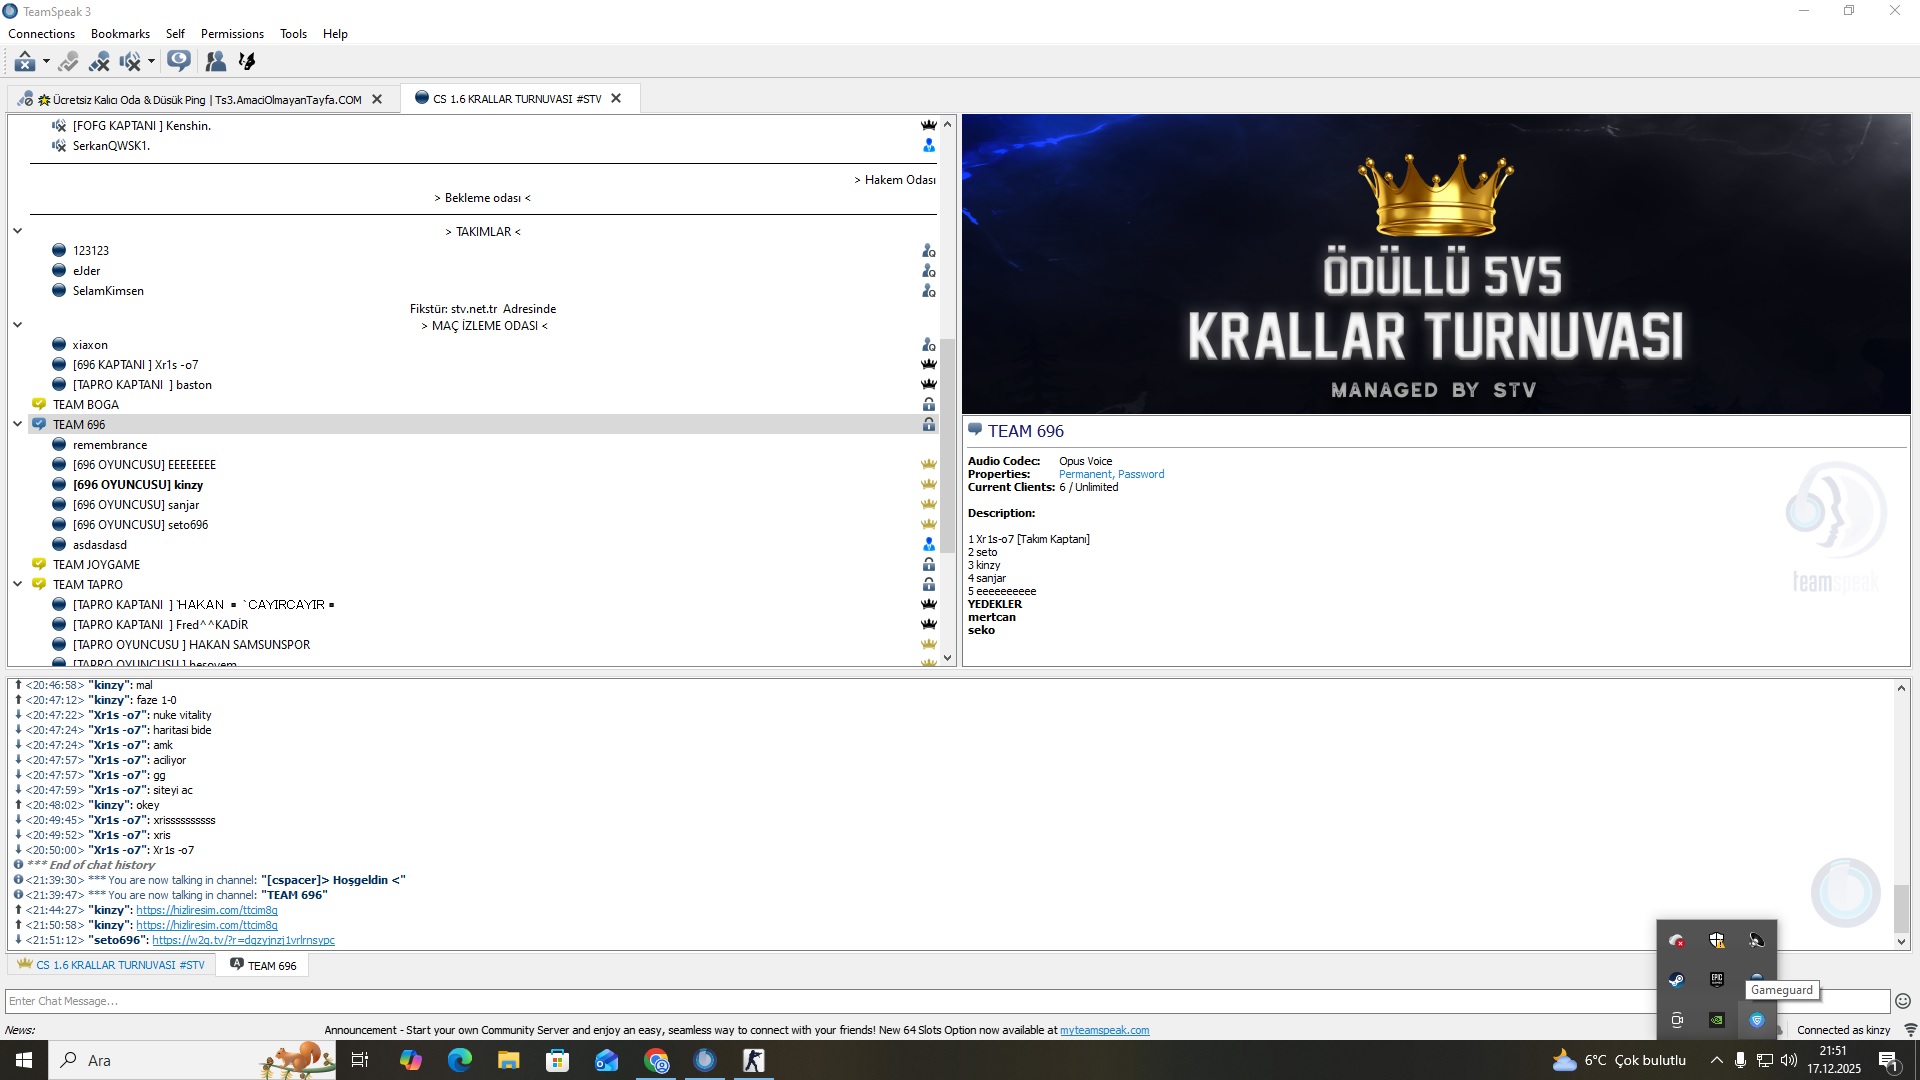Click the chat log scroll up arrow
This screenshot has width=1920, height=1080.
(x=1901, y=688)
